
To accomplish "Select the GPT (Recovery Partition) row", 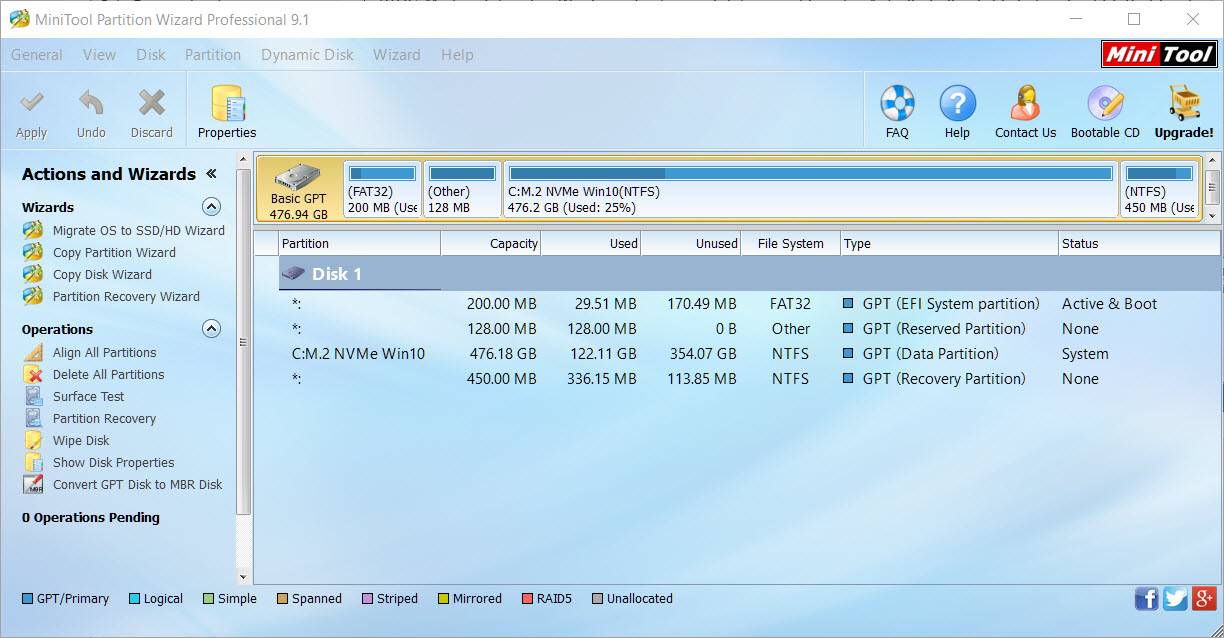I will tap(737, 379).
